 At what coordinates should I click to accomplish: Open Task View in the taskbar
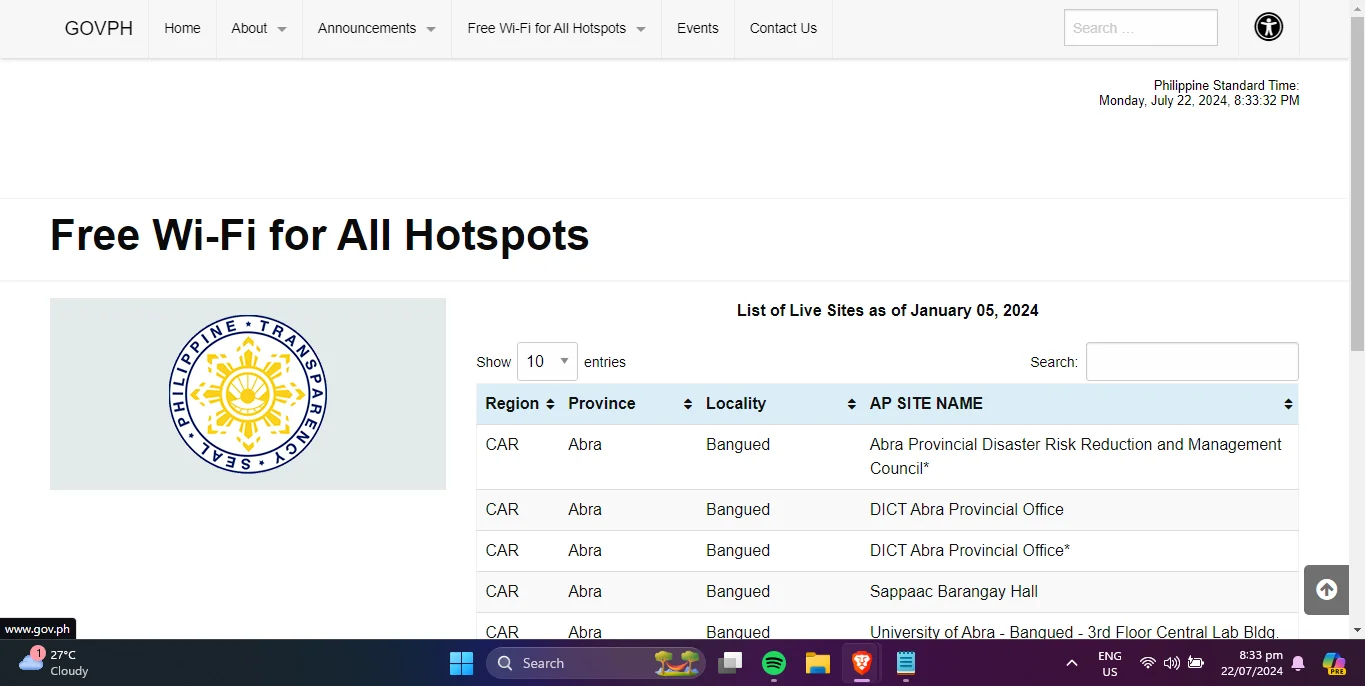tap(730, 663)
